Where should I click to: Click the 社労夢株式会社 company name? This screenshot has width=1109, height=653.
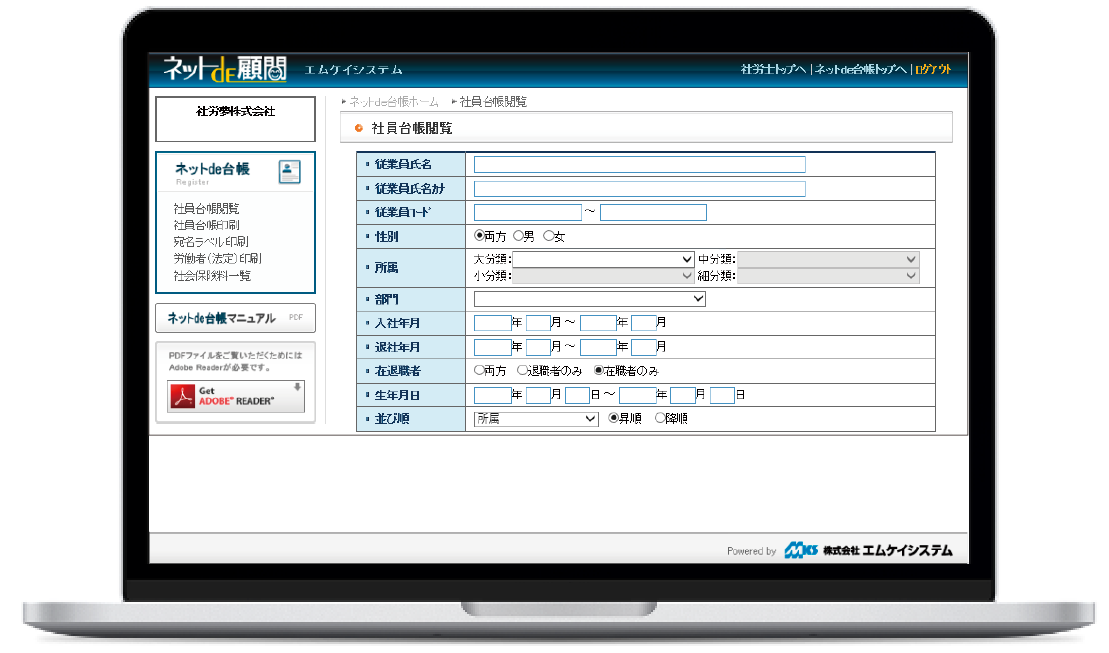tap(236, 111)
